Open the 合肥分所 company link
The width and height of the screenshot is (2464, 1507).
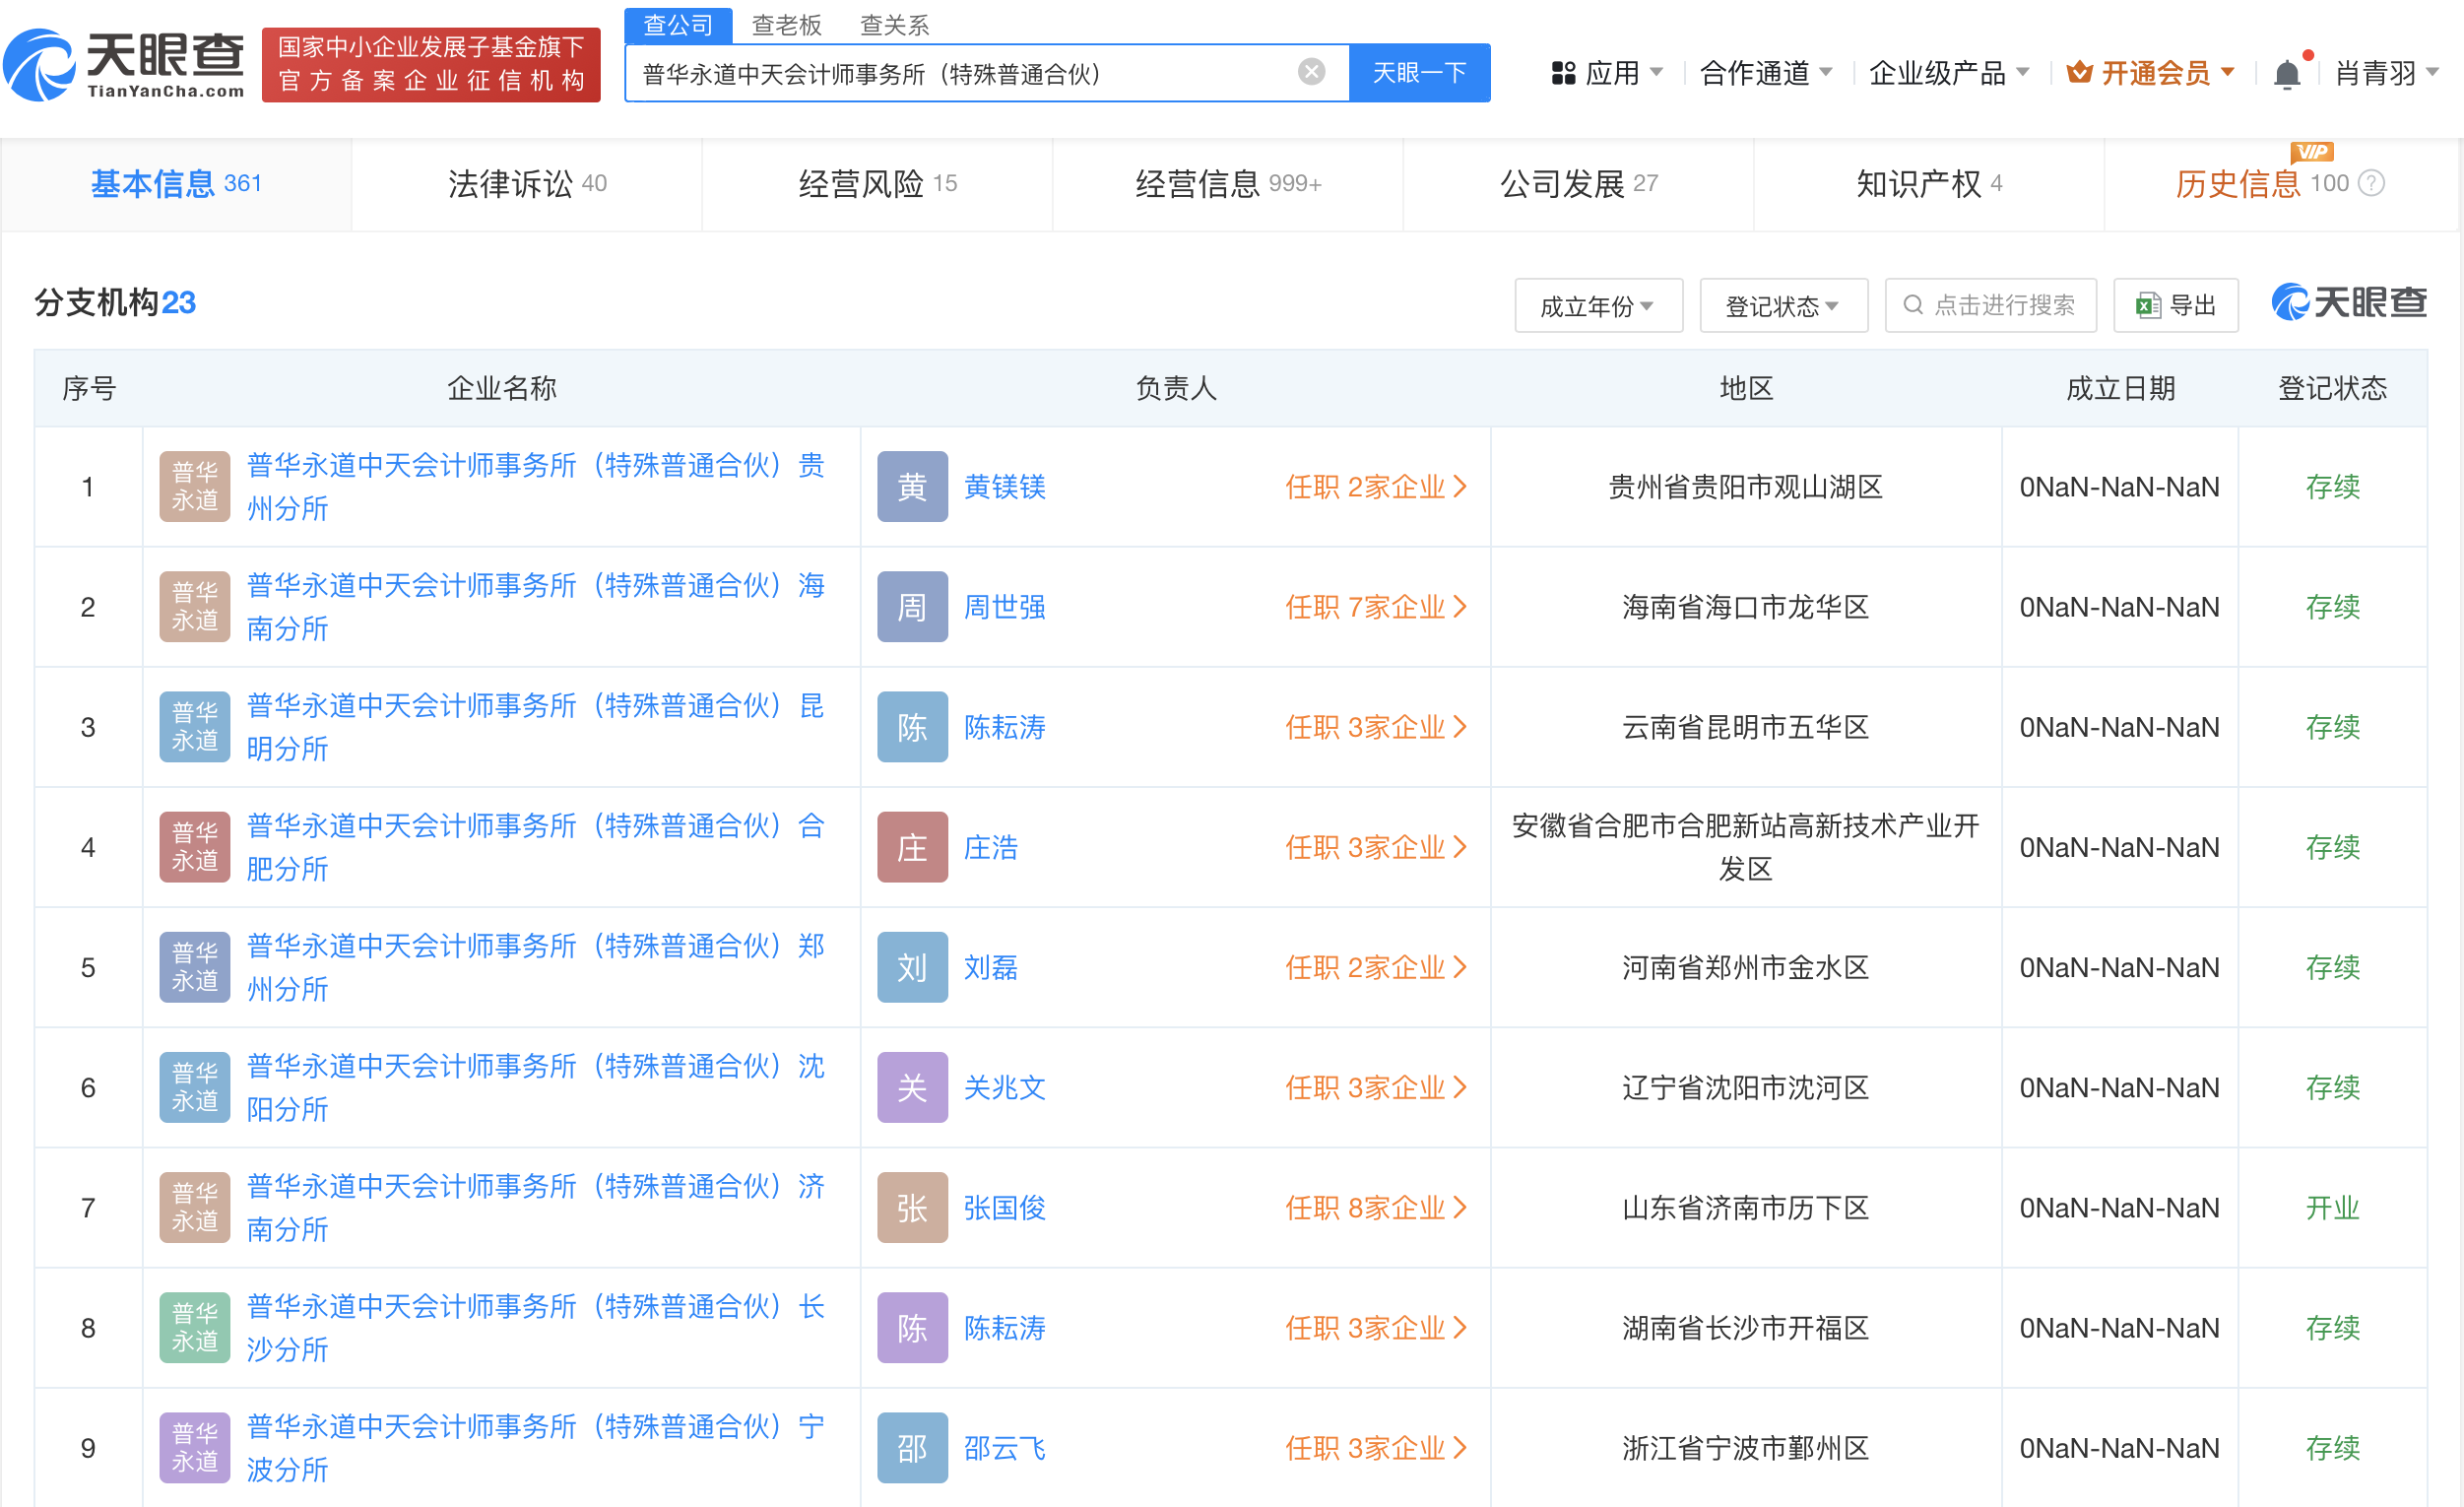click(x=536, y=847)
